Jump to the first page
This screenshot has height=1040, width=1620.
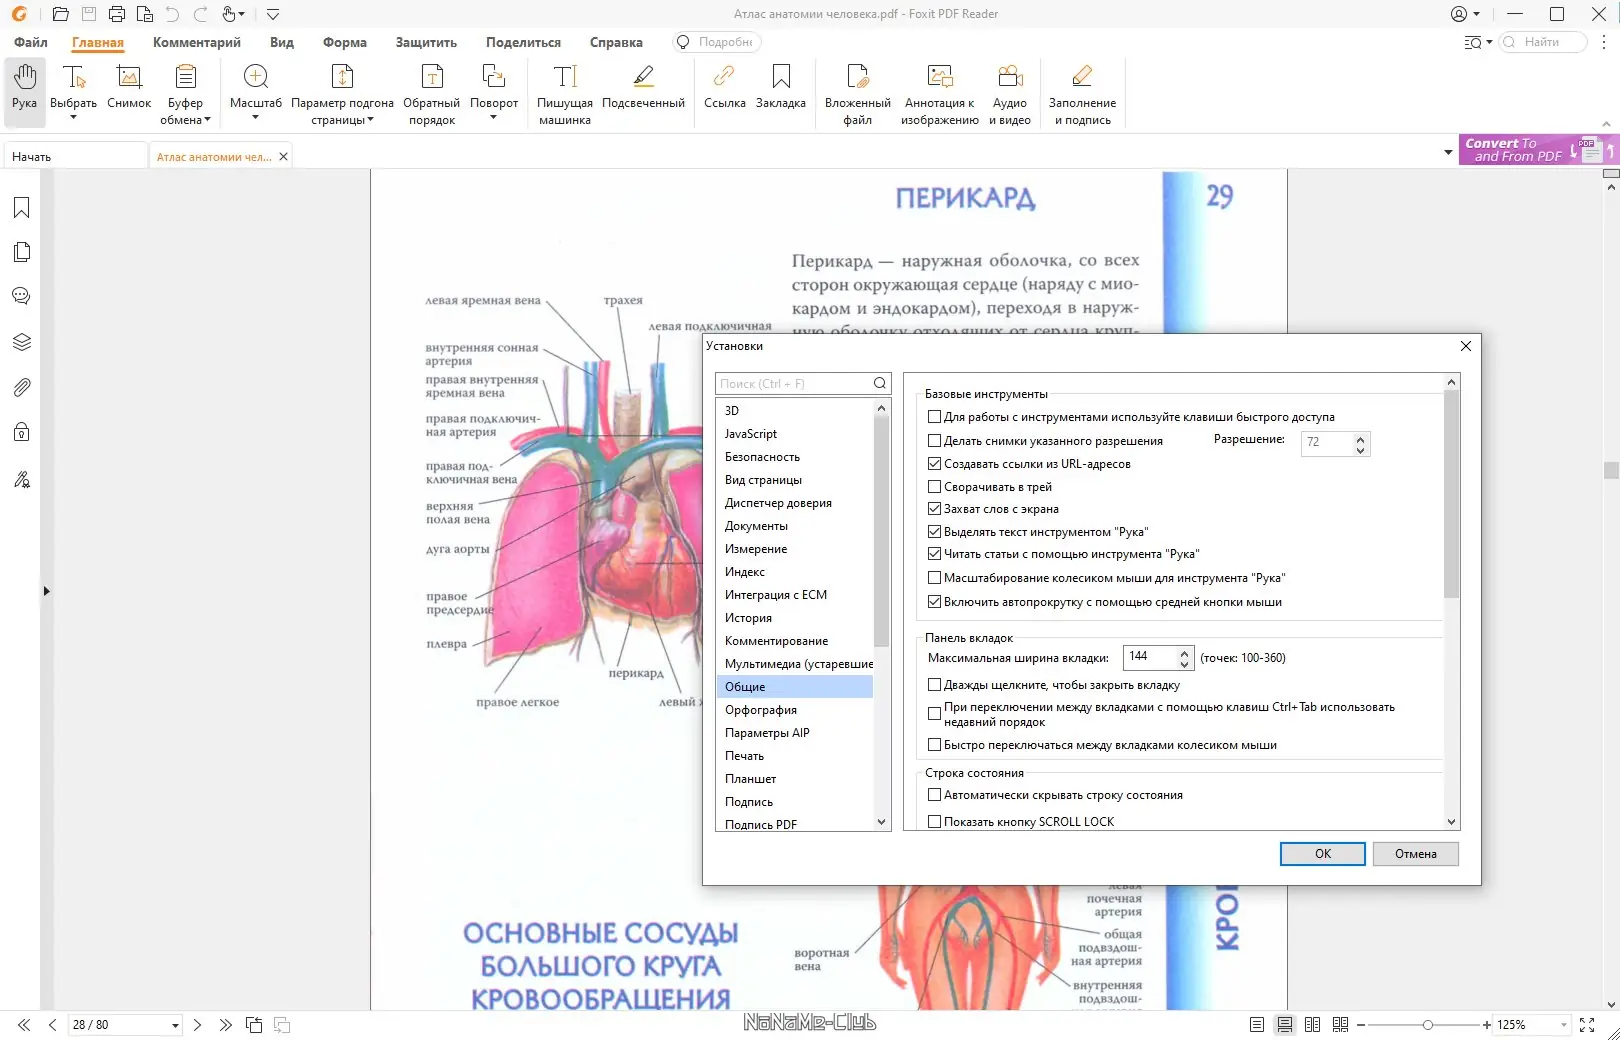tap(24, 1025)
